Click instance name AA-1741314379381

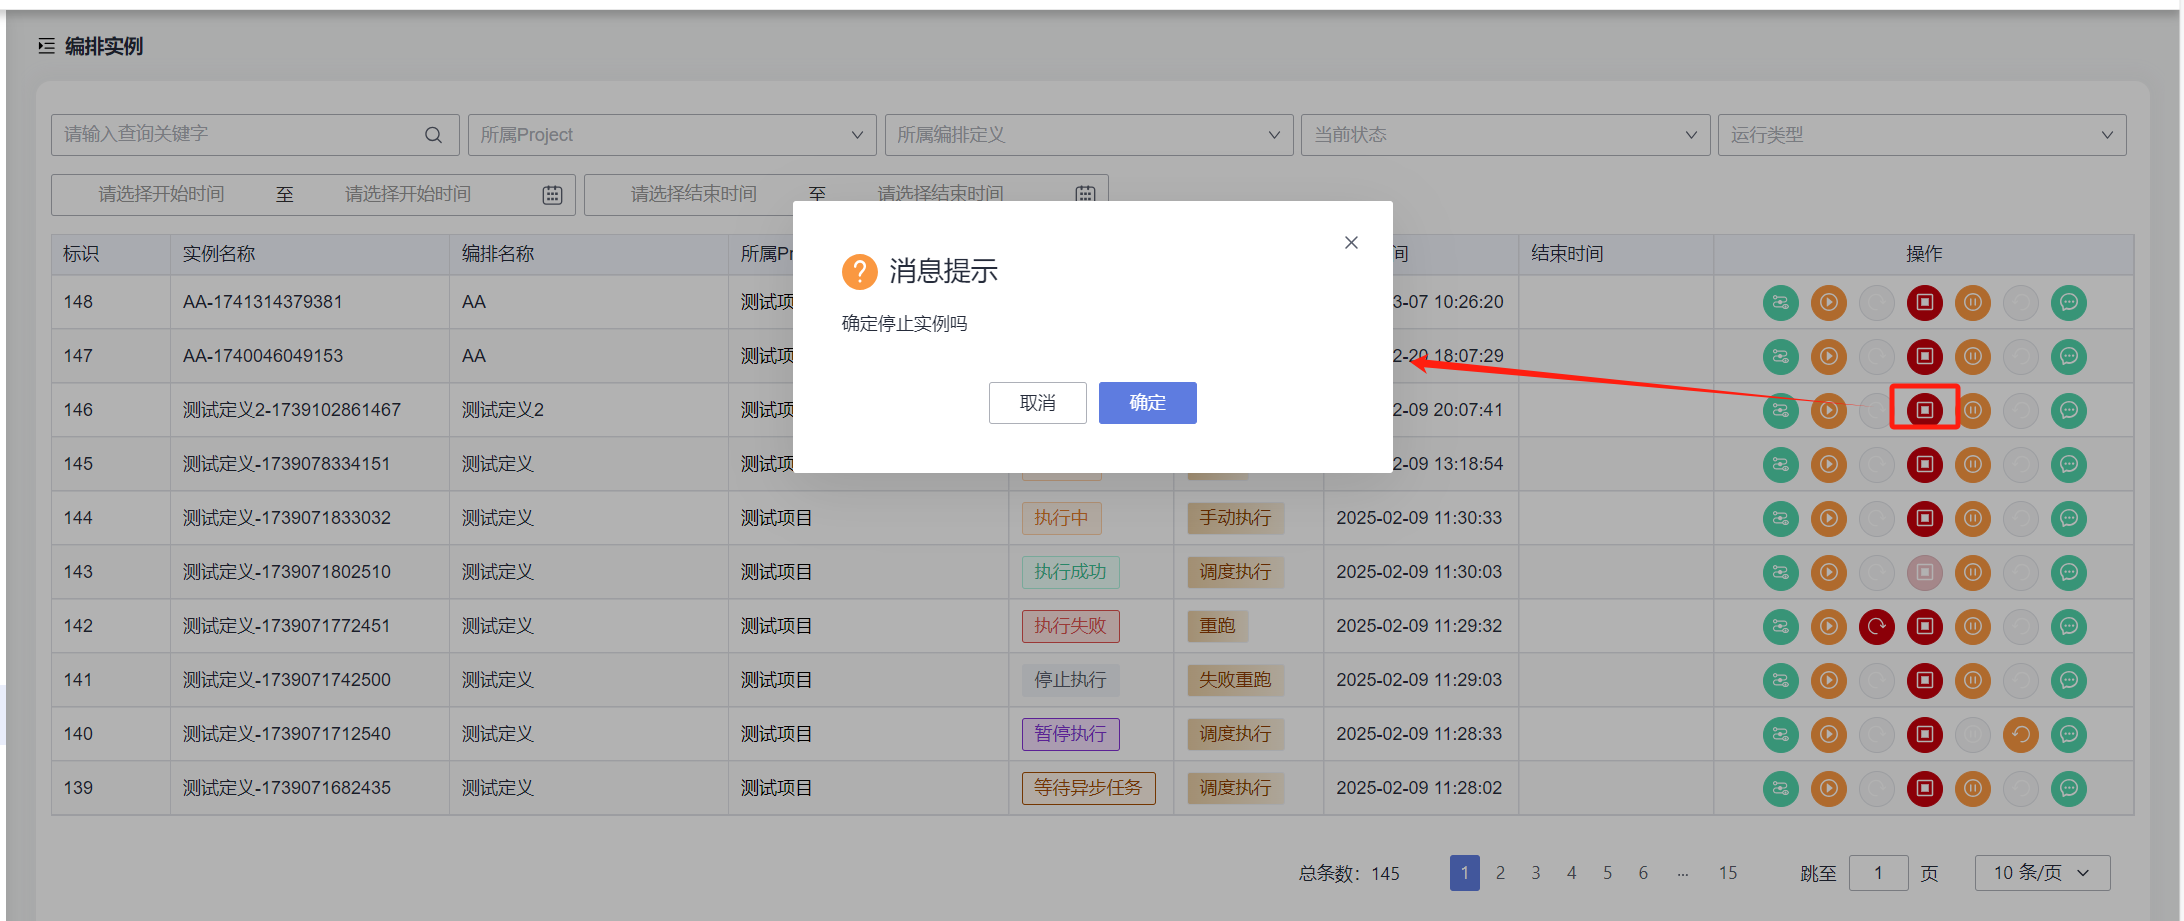click(263, 302)
